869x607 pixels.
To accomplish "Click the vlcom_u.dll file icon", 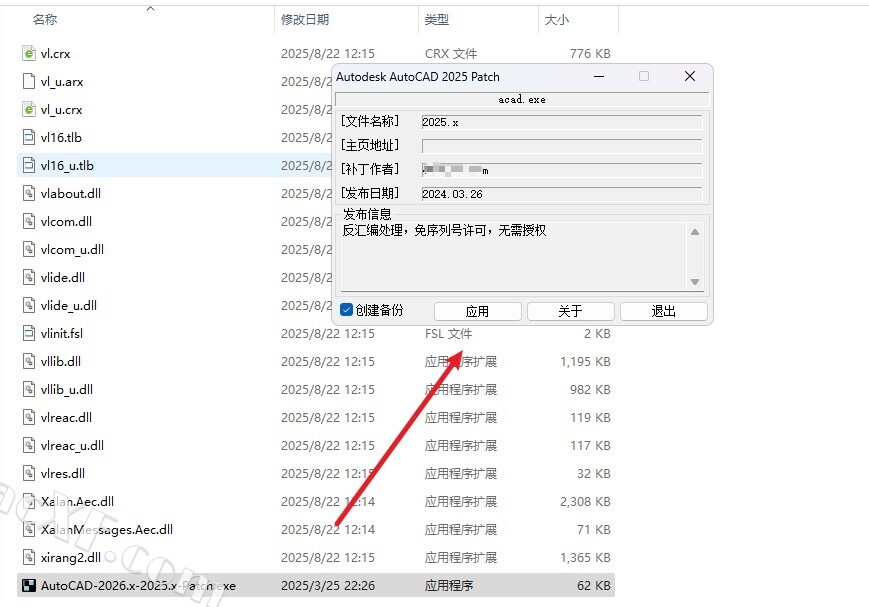I will (29, 249).
